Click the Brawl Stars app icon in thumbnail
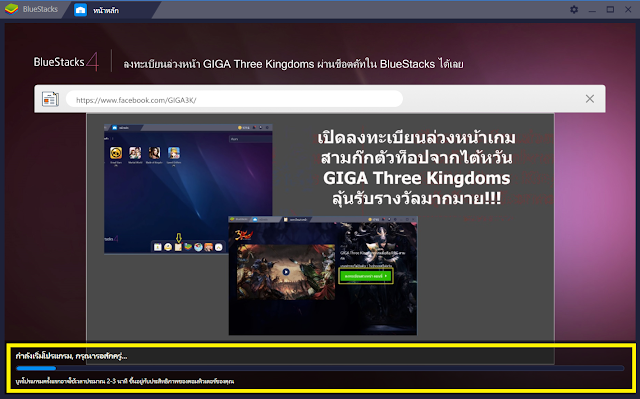The width and height of the screenshot is (640, 399). [x=116, y=153]
